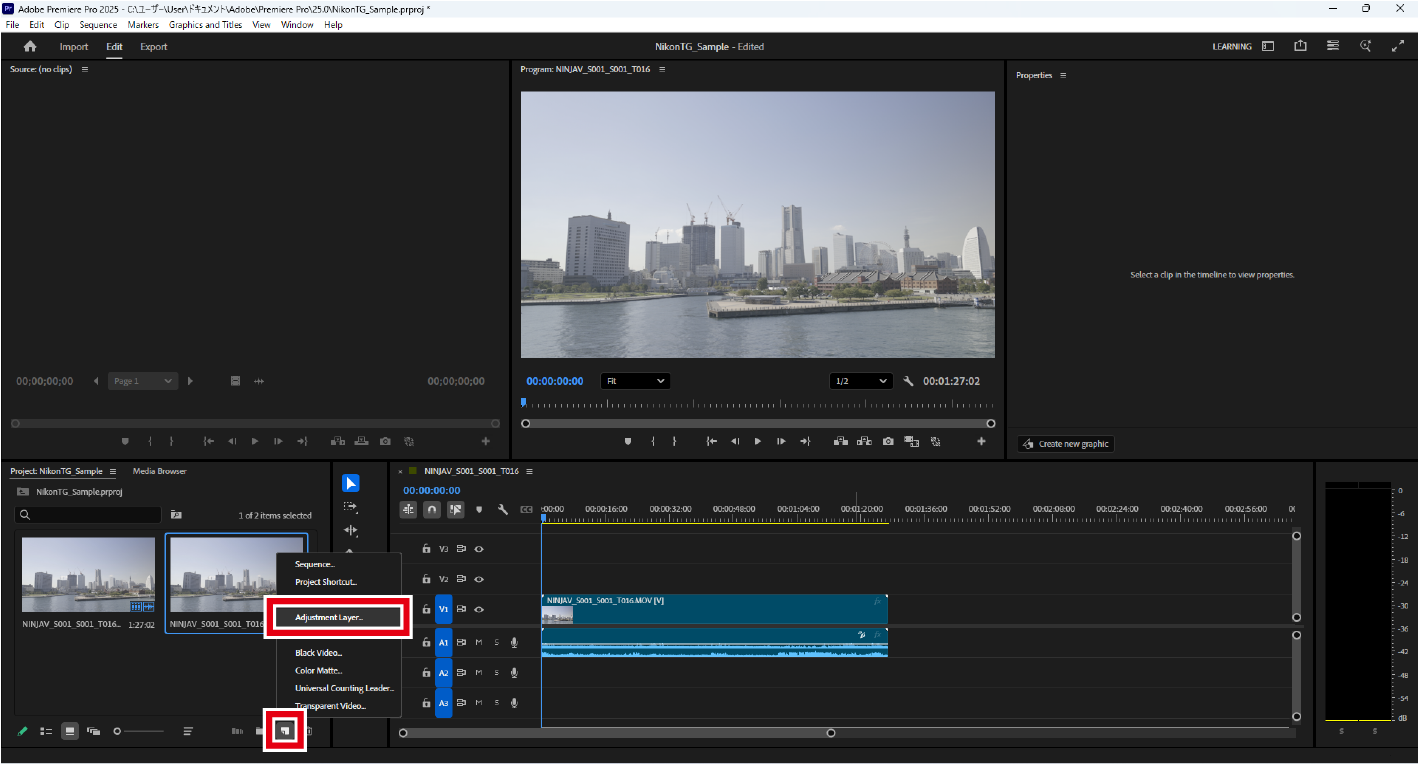Add Marker in the Program monitor
1418x764 pixels.
pyautogui.click(x=628, y=441)
